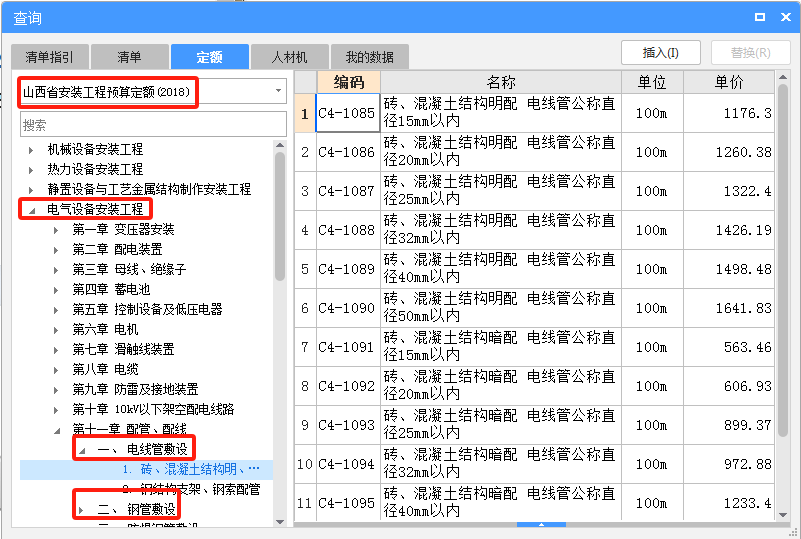
Task: Click price cell 1641.83
Action: (x=728, y=308)
